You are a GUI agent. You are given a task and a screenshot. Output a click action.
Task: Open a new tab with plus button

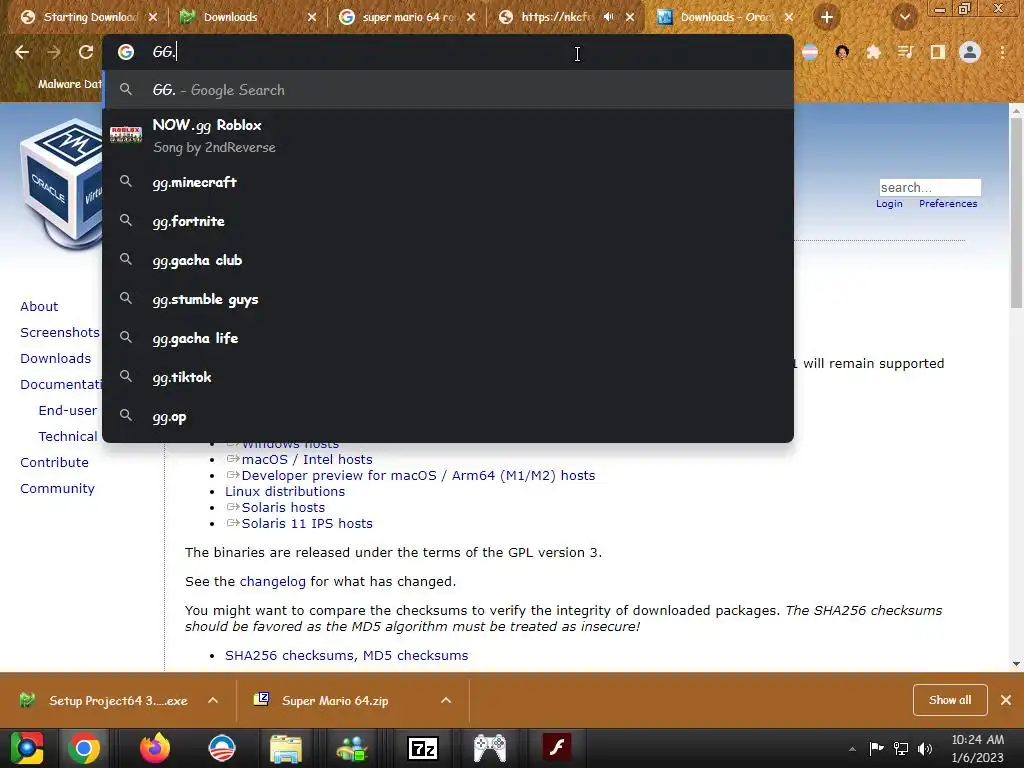[x=827, y=17]
